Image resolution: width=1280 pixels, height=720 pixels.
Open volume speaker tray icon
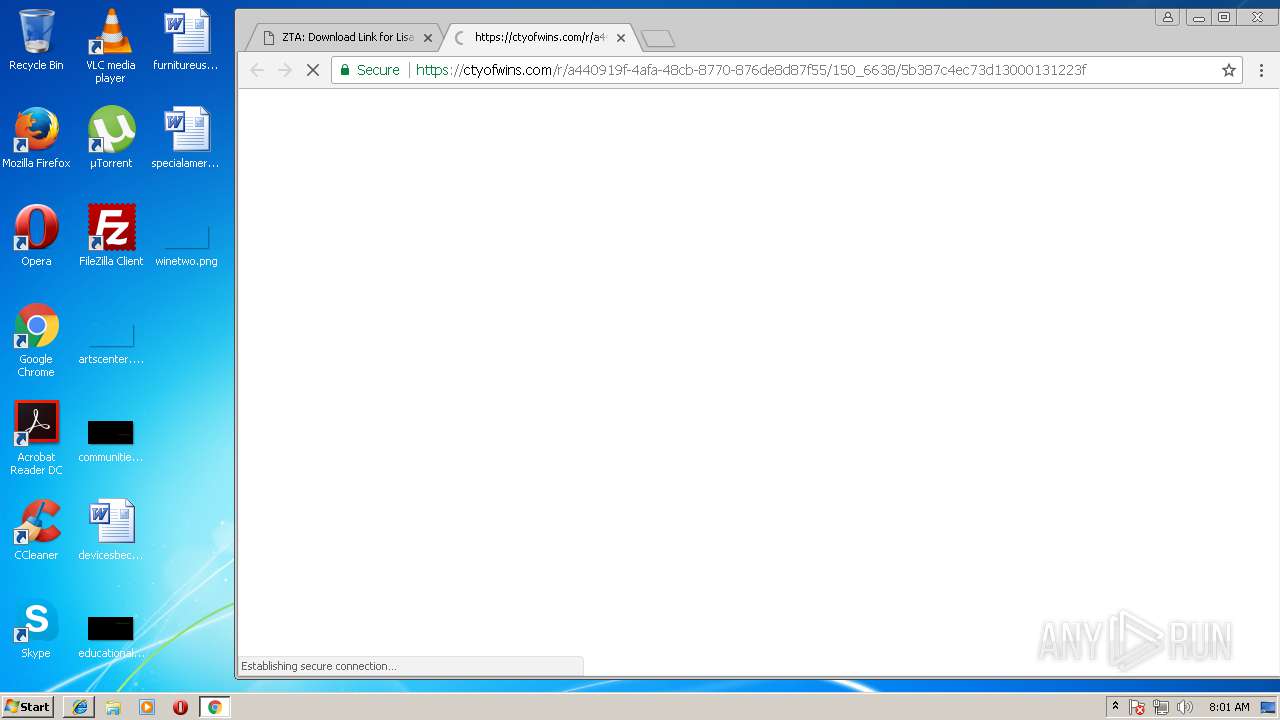[x=1185, y=707]
